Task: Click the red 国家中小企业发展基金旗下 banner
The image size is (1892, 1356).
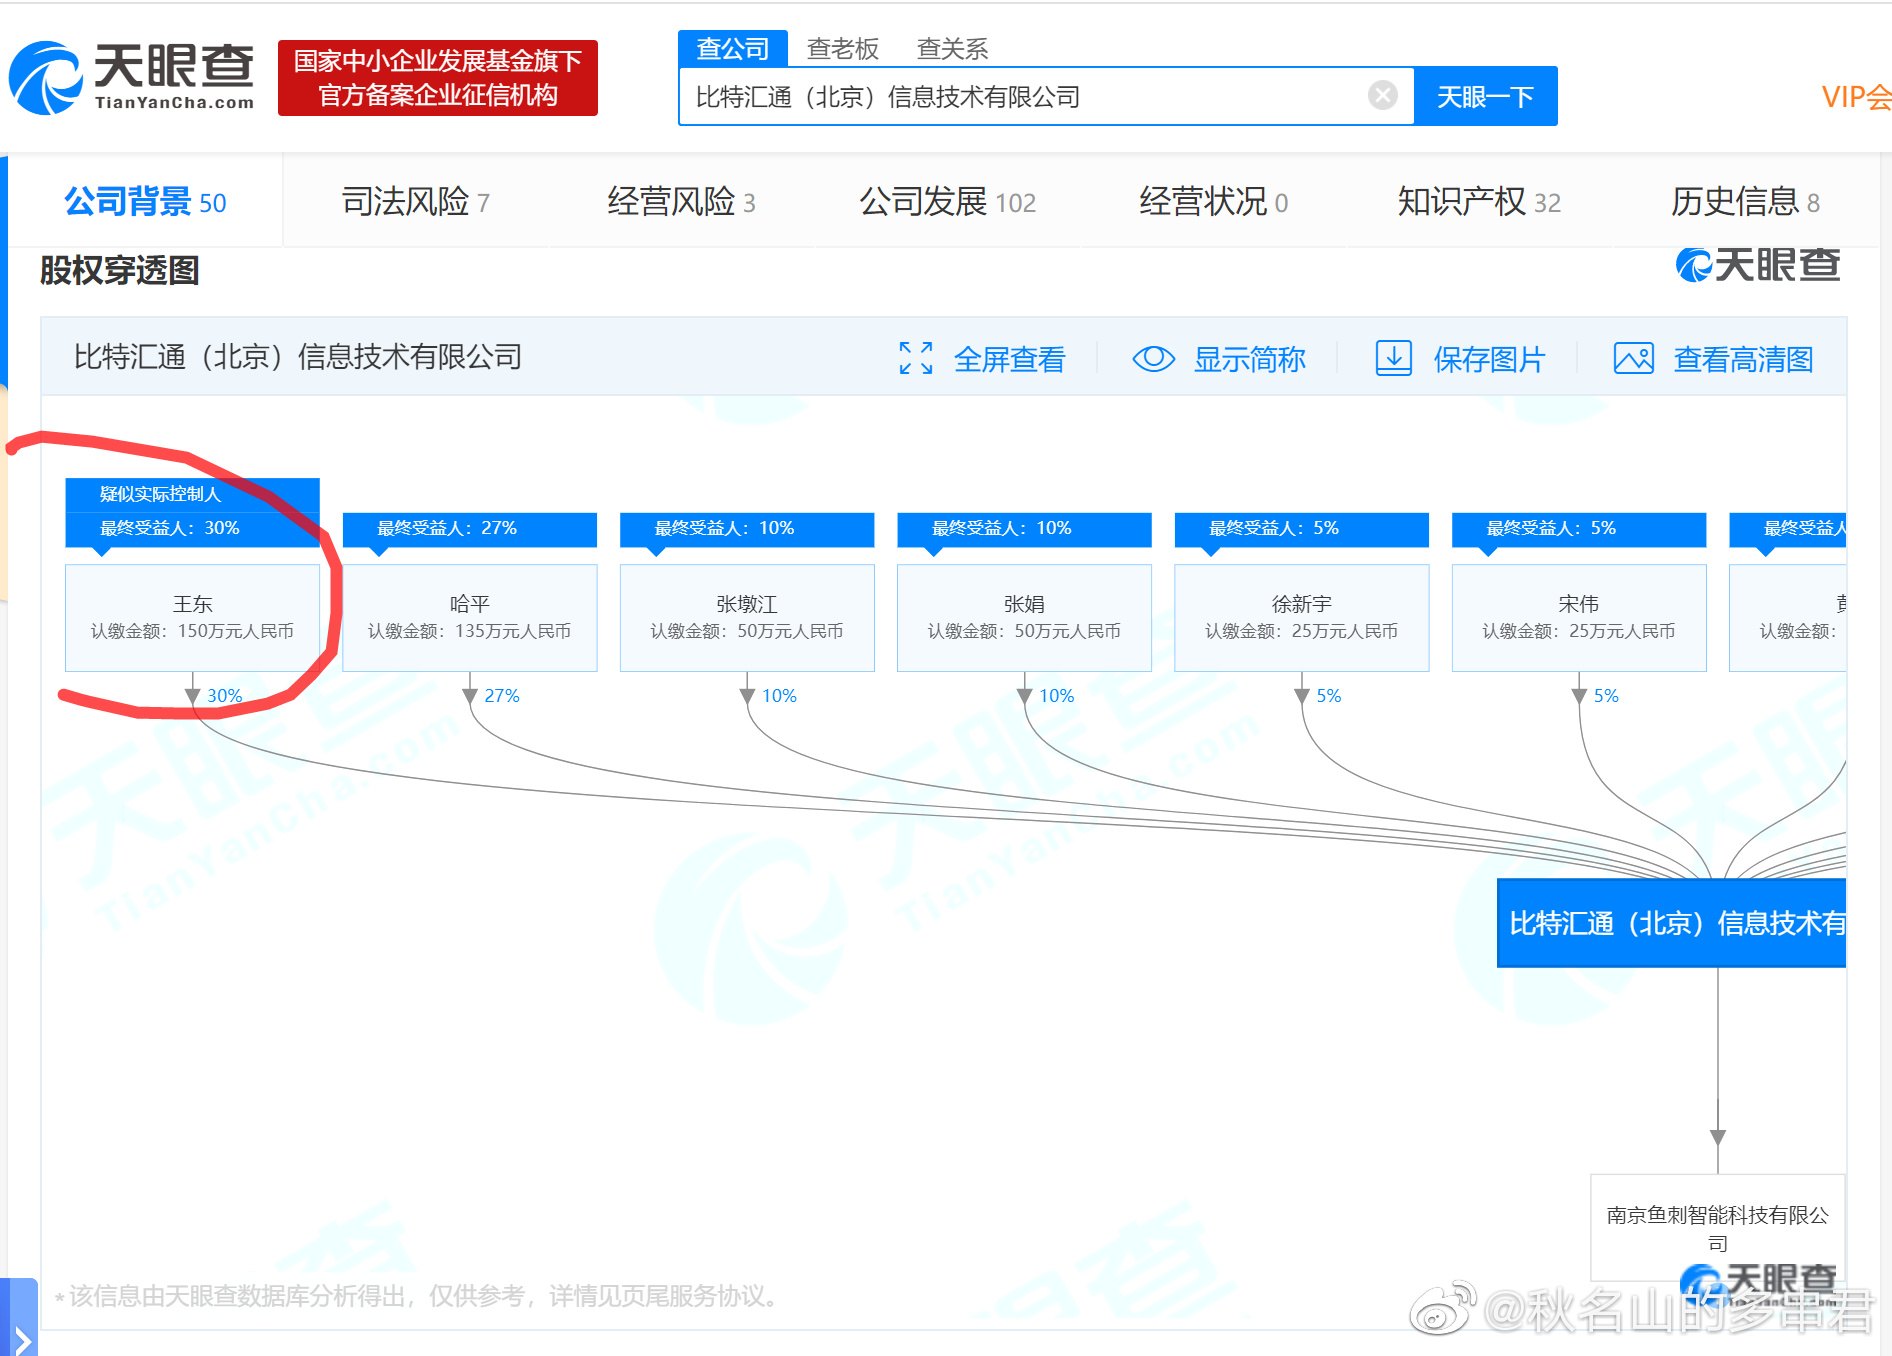Action: click(438, 78)
